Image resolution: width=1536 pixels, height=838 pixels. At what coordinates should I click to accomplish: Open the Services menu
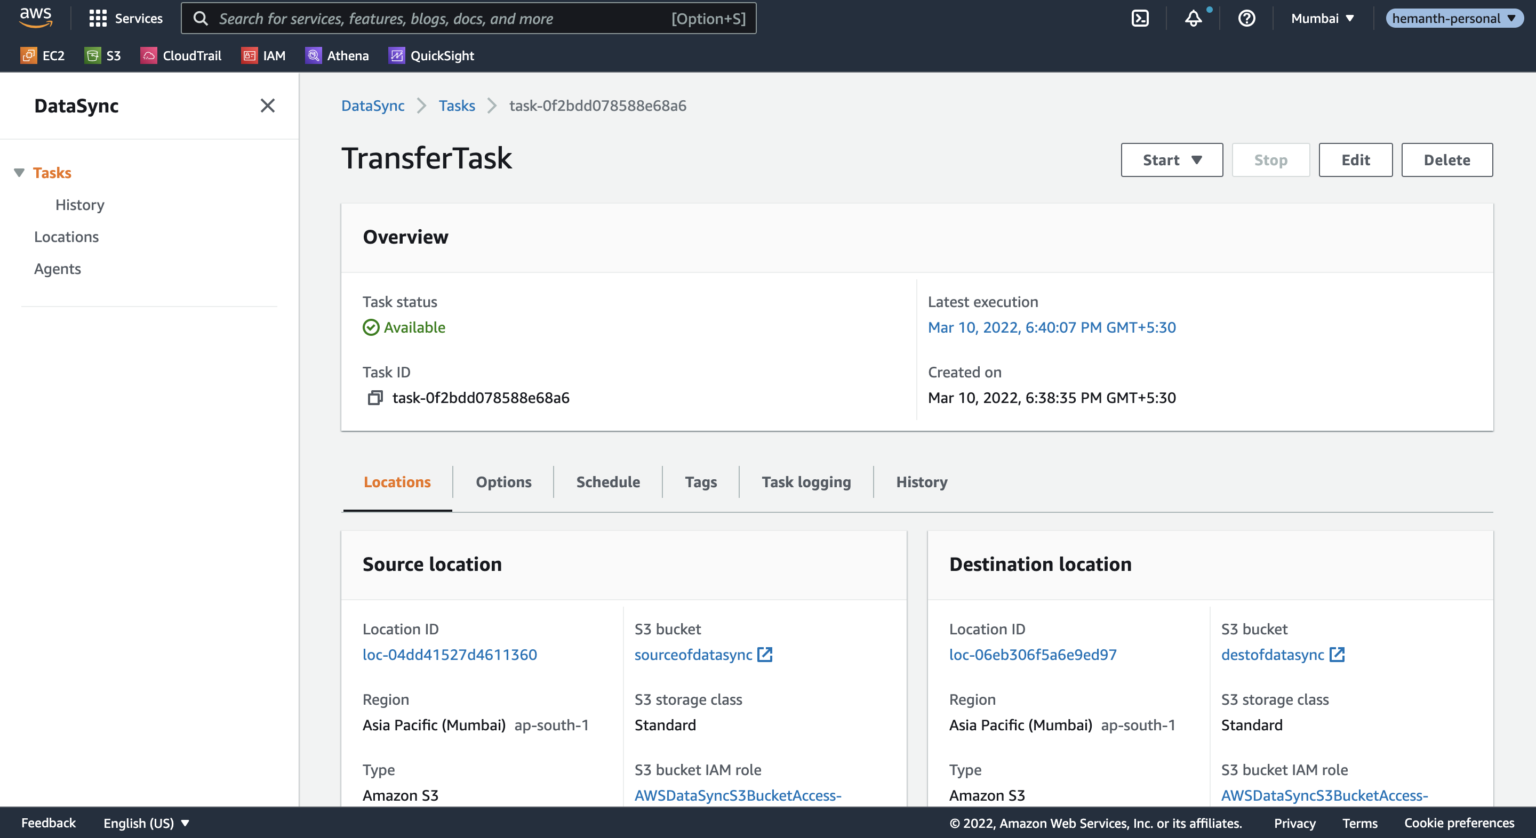pos(125,17)
